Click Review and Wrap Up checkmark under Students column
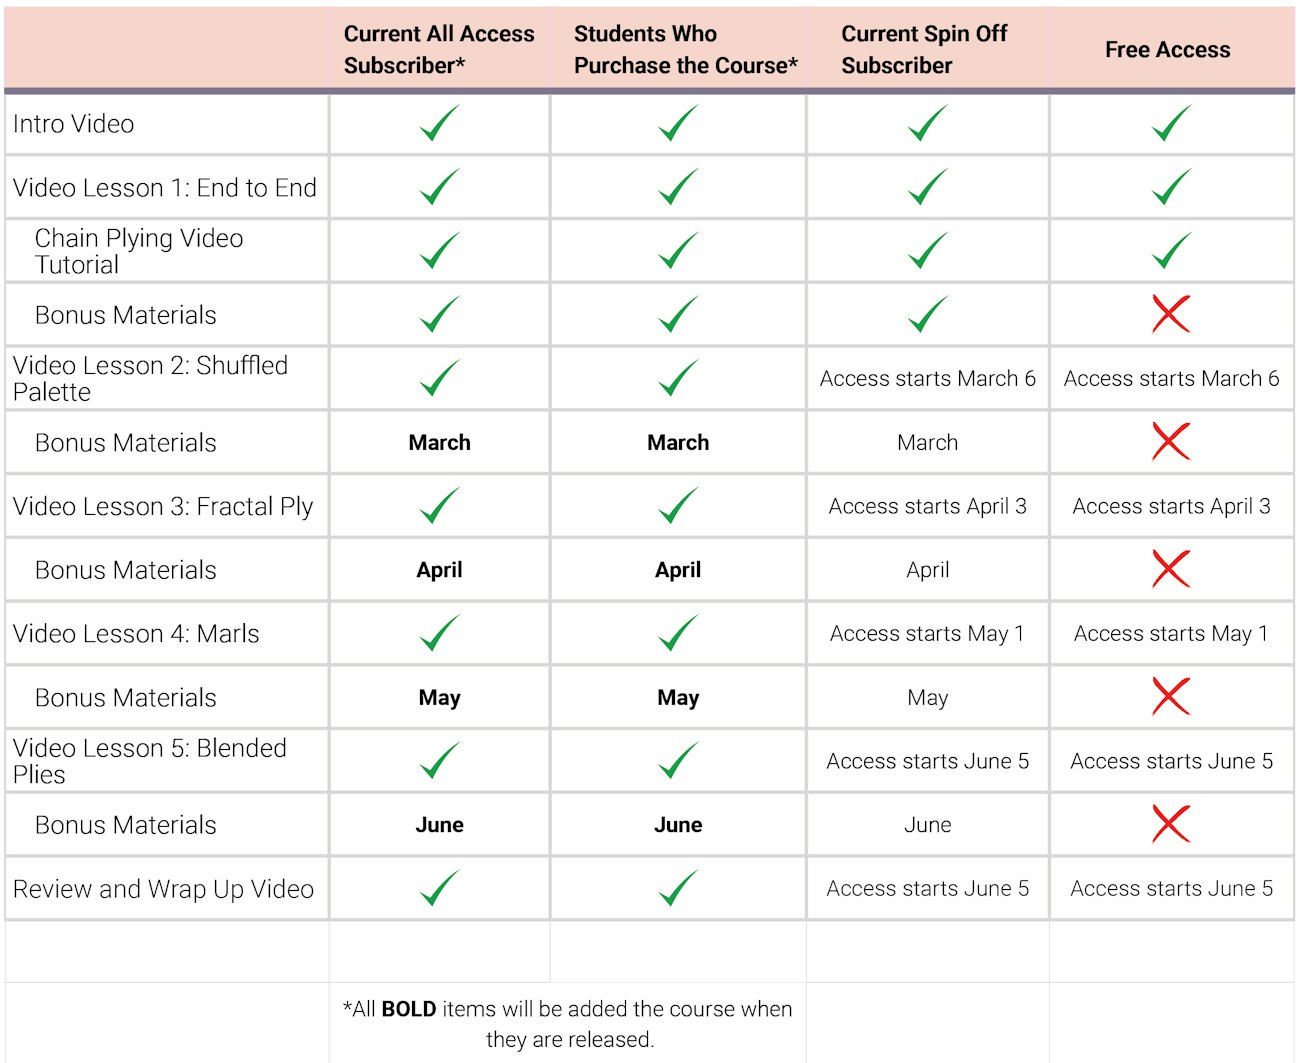Viewport: 1300px width, 1063px height. pos(678,888)
